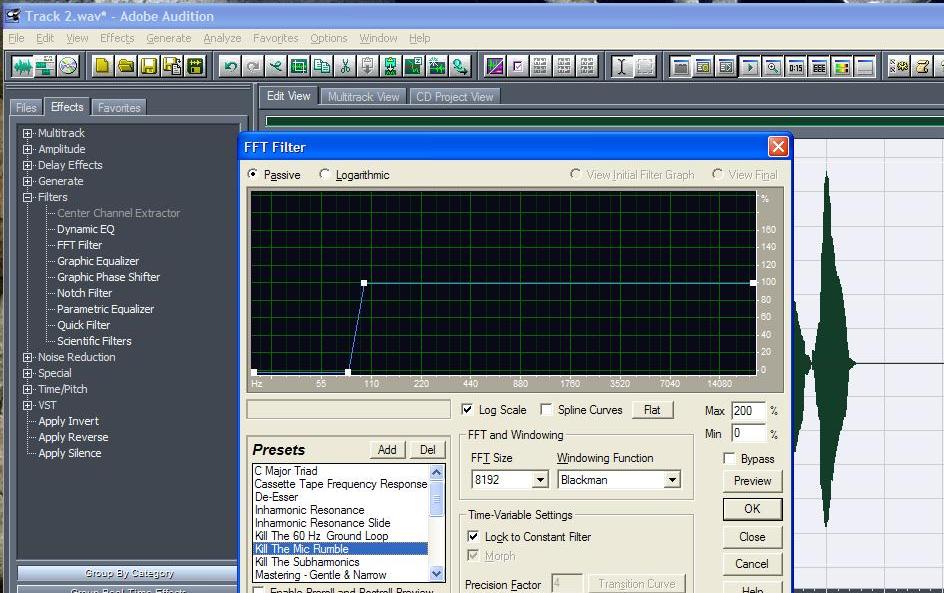
Task: Click the Cut scissors icon
Action: point(345,66)
